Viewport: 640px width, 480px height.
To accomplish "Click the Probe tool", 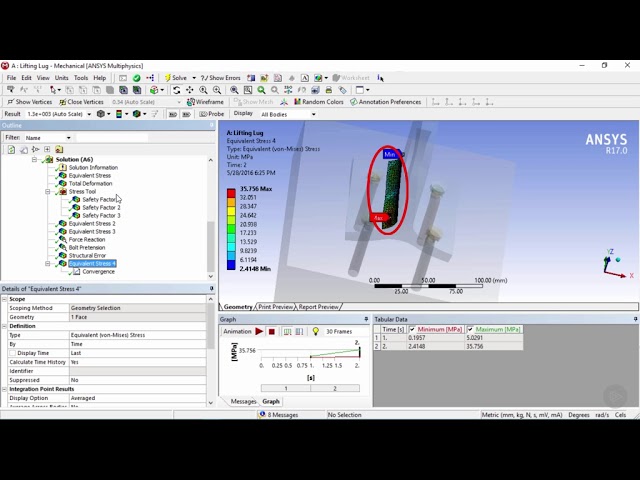I will [x=211, y=114].
